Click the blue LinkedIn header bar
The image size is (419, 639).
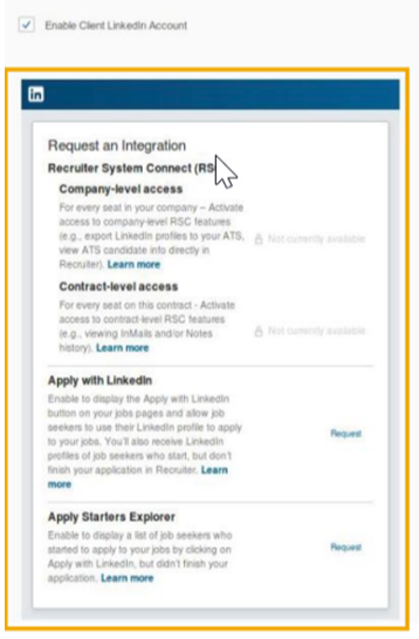pyautogui.click(x=210, y=94)
